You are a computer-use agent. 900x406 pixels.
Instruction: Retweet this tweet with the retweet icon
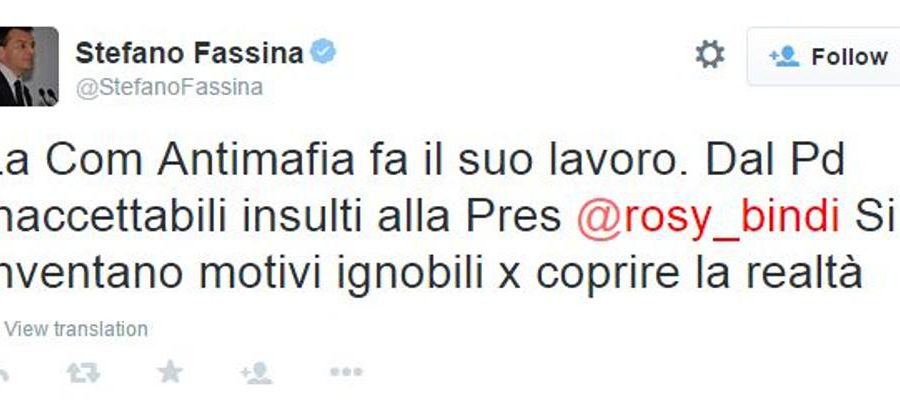coord(83,373)
